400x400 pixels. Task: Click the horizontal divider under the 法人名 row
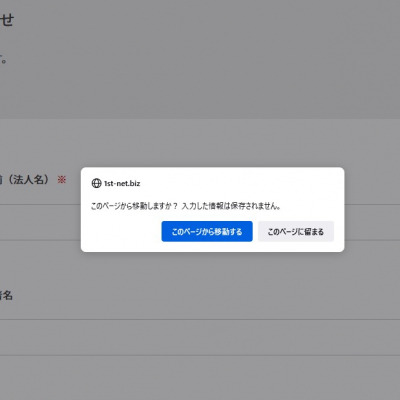40,205
